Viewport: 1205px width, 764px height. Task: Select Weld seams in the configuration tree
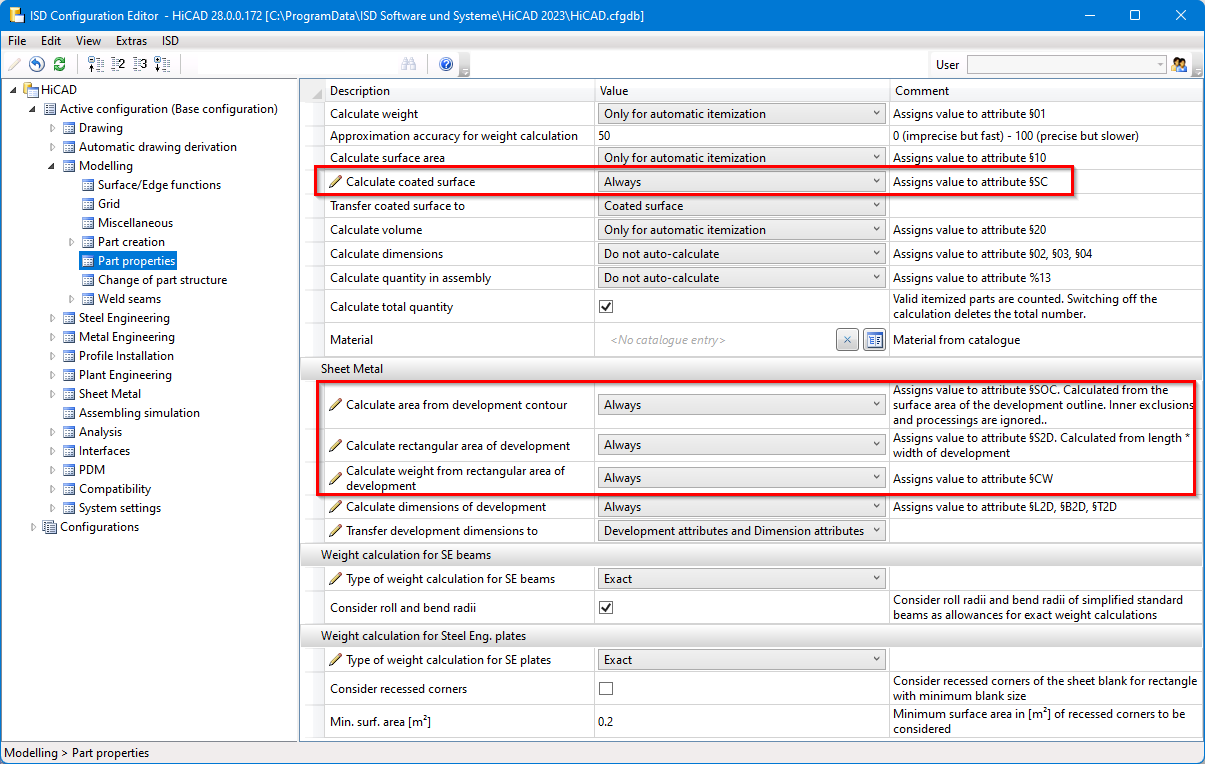(x=129, y=299)
